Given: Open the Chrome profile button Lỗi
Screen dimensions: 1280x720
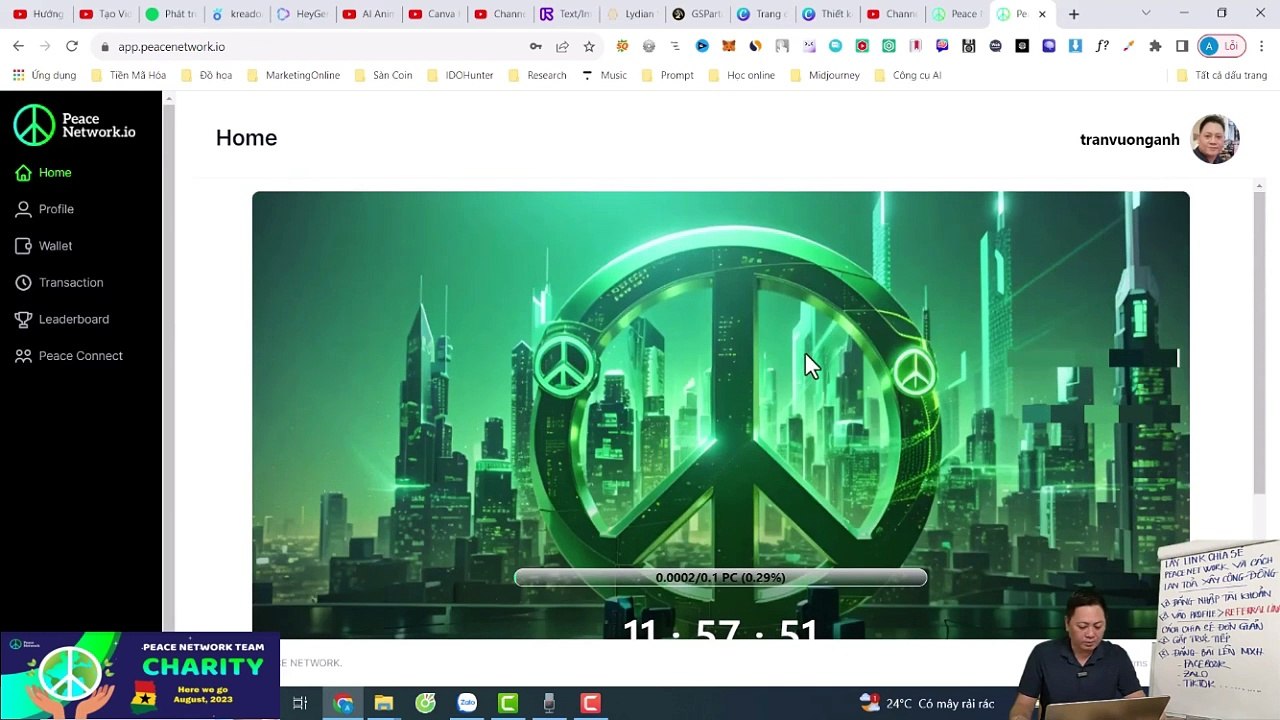Looking at the screenshot, I should point(1221,46).
